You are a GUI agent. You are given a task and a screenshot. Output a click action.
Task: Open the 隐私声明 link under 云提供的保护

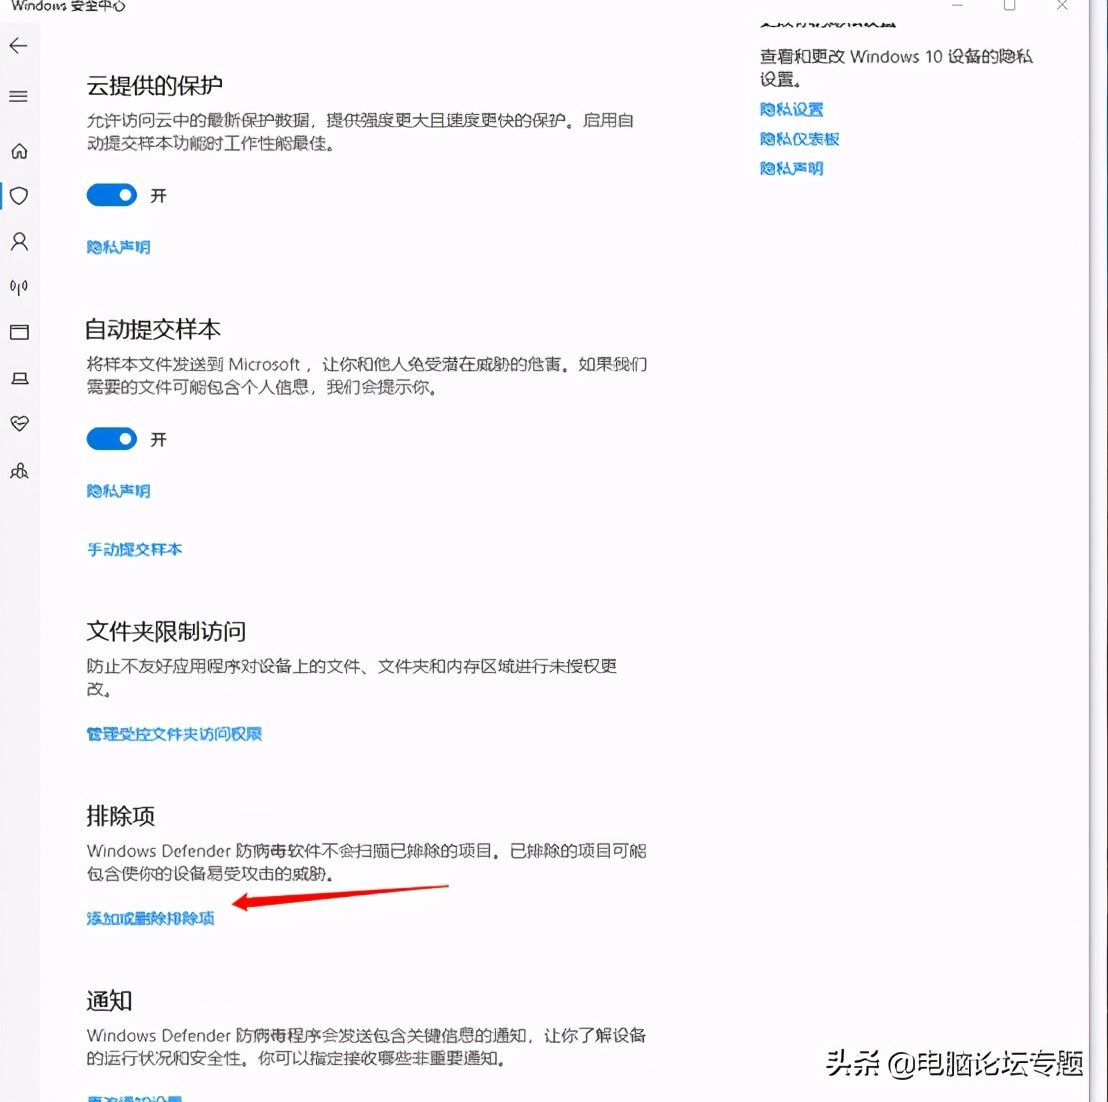pyautogui.click(x=118, y=247)
